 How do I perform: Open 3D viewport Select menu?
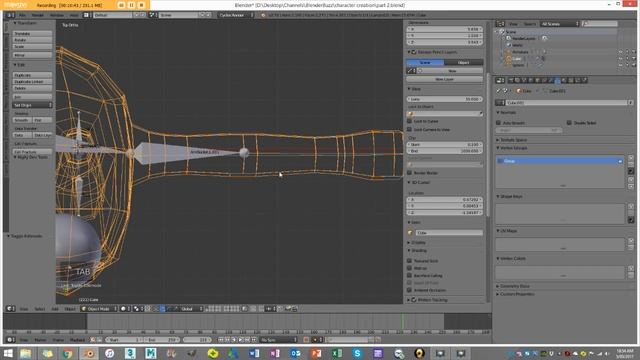(x=40, y=309)
